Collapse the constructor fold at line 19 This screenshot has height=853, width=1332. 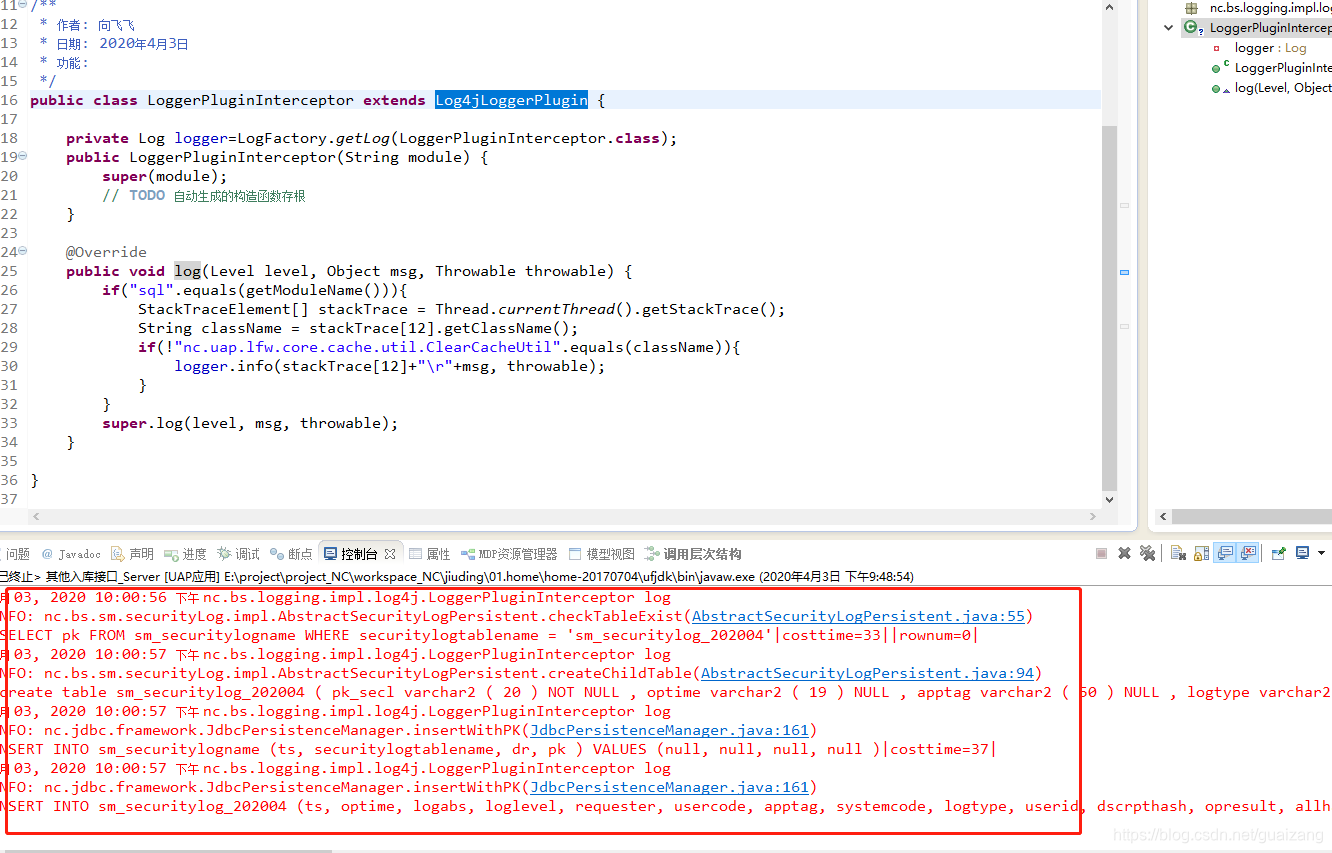23,157
